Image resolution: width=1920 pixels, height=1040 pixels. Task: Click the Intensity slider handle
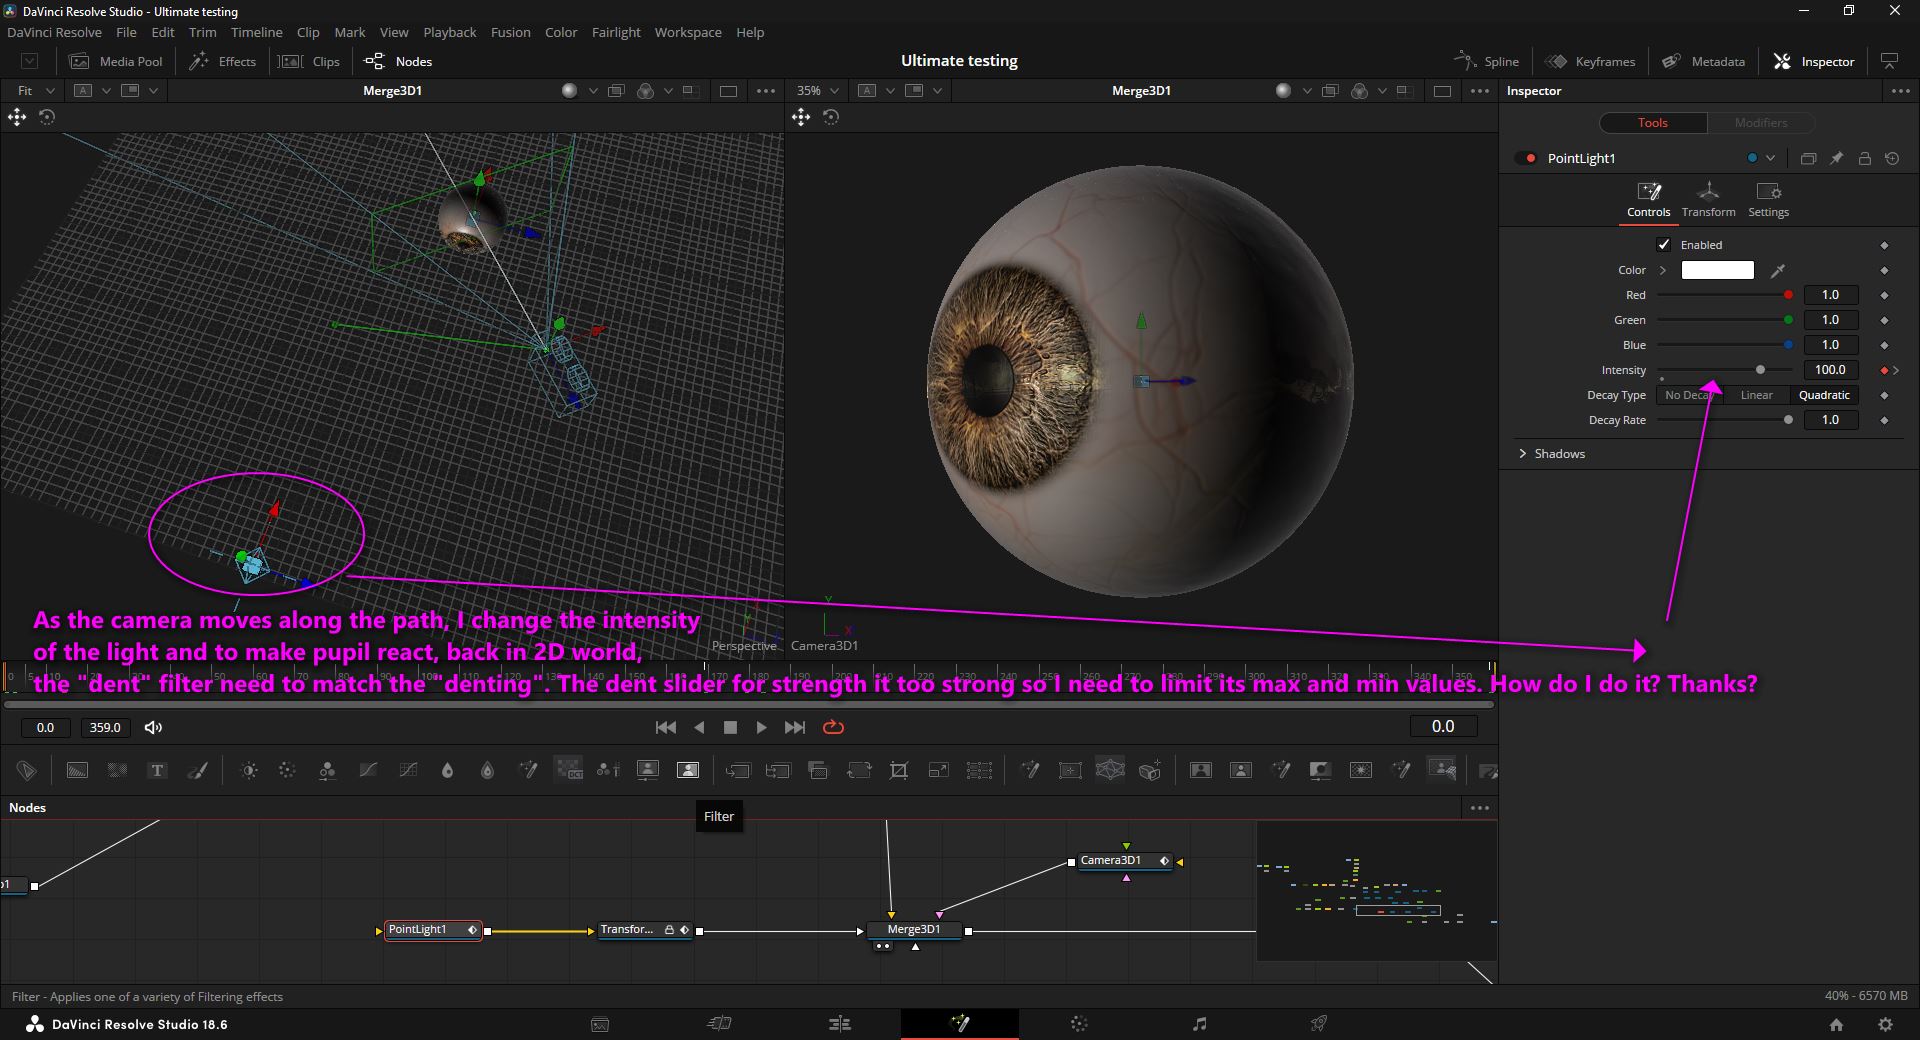(1760, 370)
